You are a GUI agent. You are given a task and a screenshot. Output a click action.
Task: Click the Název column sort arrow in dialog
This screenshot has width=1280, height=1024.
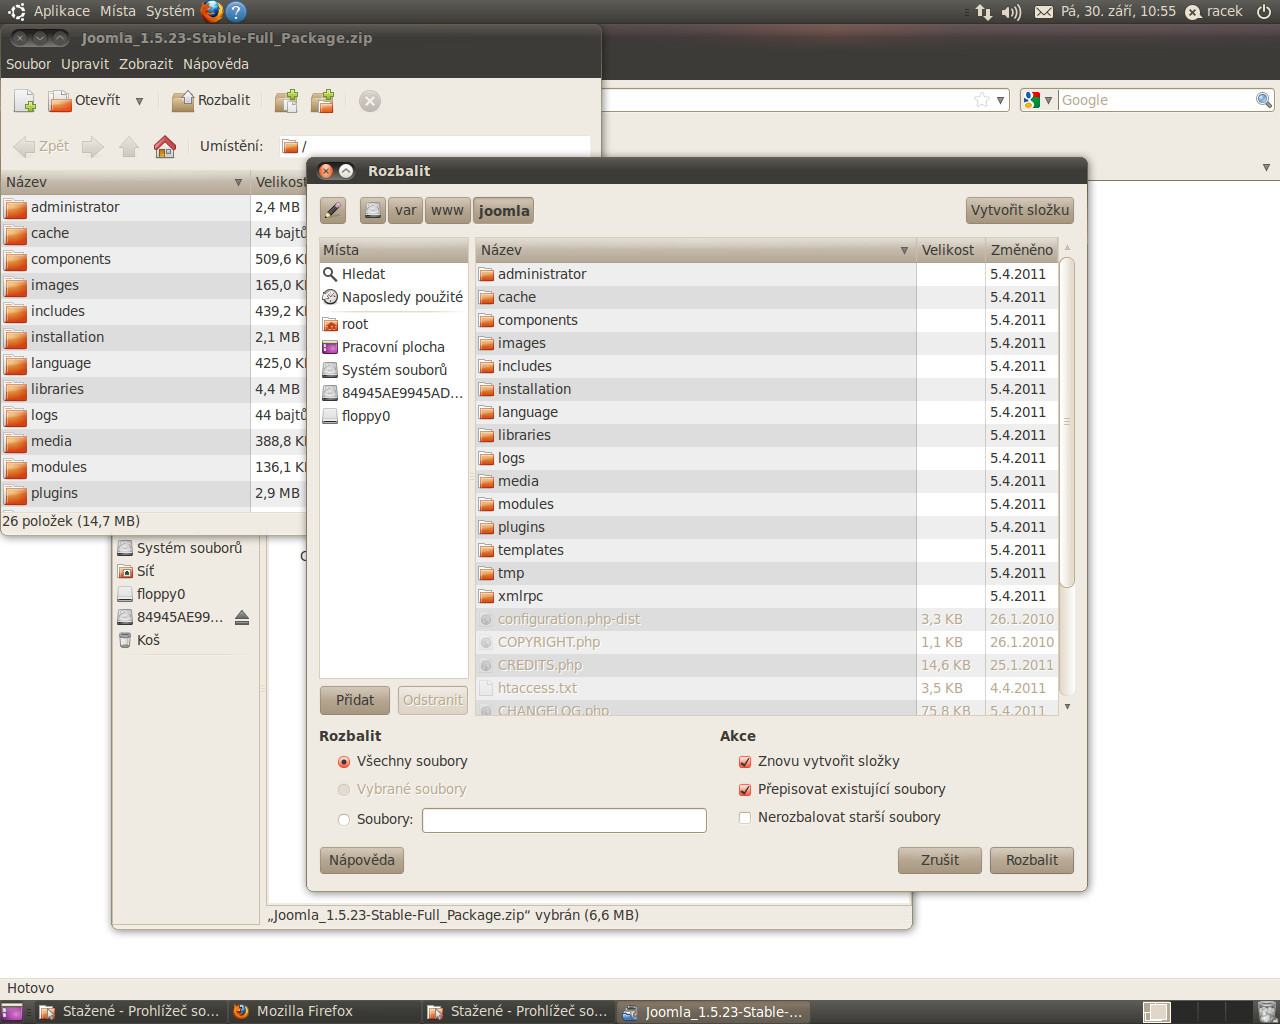pyautogui.click(x=904, y=250)
